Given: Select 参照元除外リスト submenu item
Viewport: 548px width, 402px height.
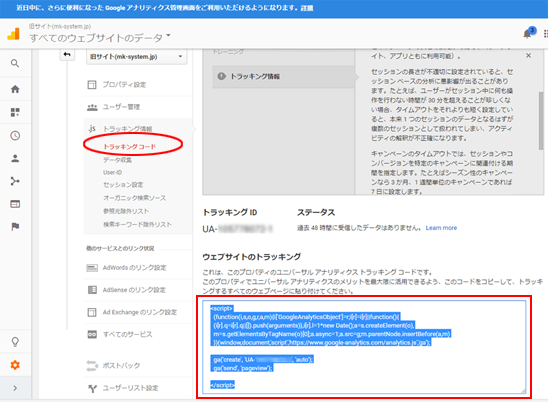Looking at the screenshot, I should click(126, 211).
